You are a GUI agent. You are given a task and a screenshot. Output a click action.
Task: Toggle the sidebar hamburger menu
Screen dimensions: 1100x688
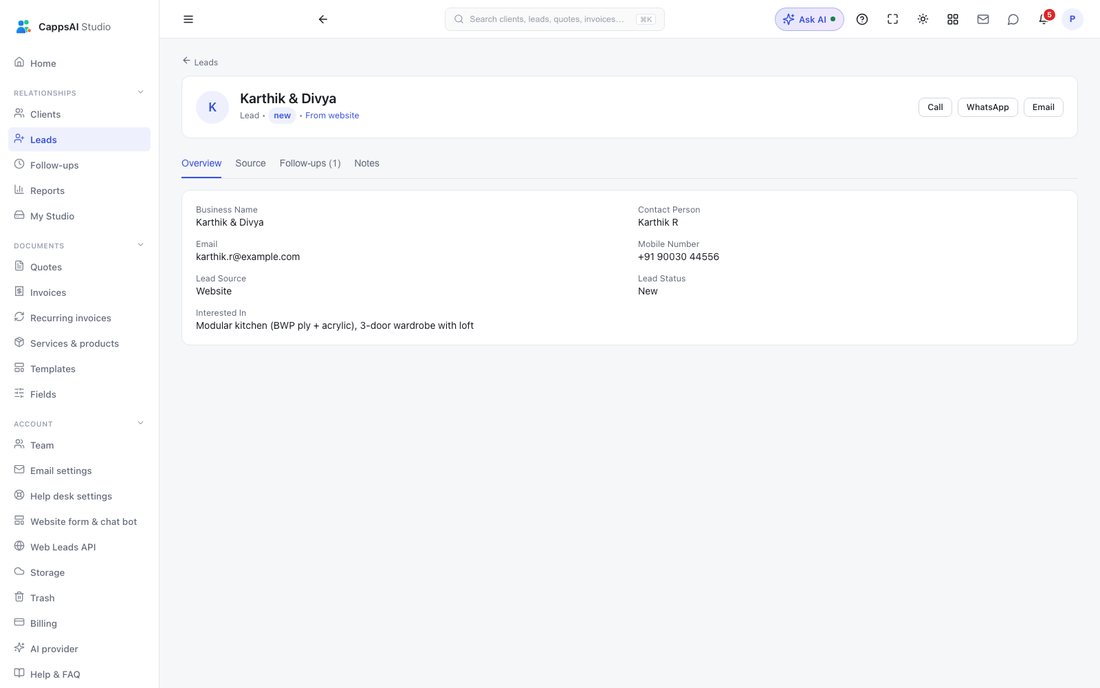[188, 20]
